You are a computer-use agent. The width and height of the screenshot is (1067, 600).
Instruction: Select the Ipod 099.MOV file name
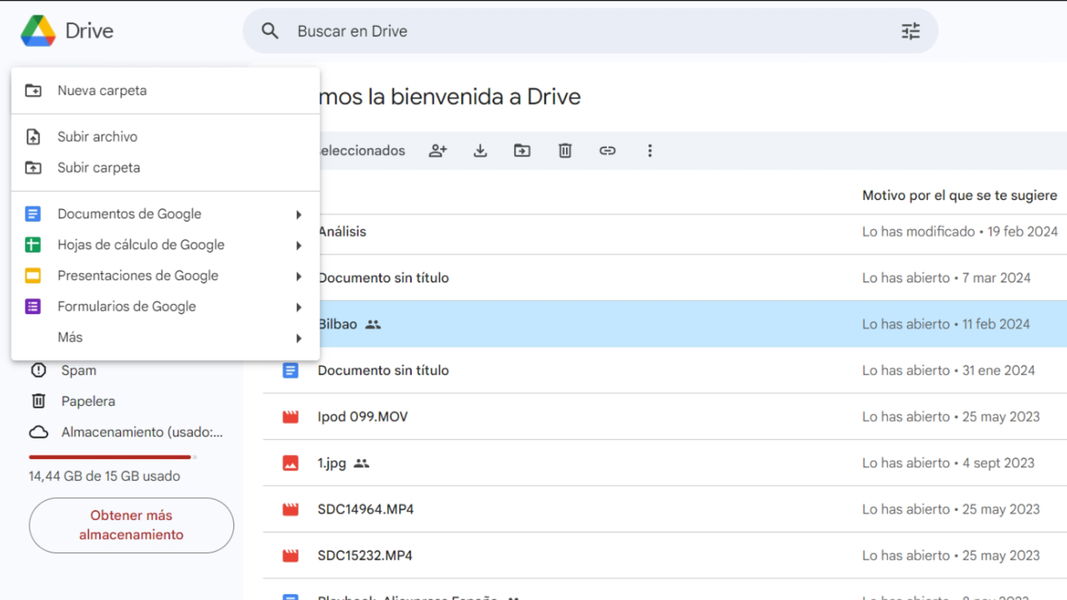pos(363,416)
